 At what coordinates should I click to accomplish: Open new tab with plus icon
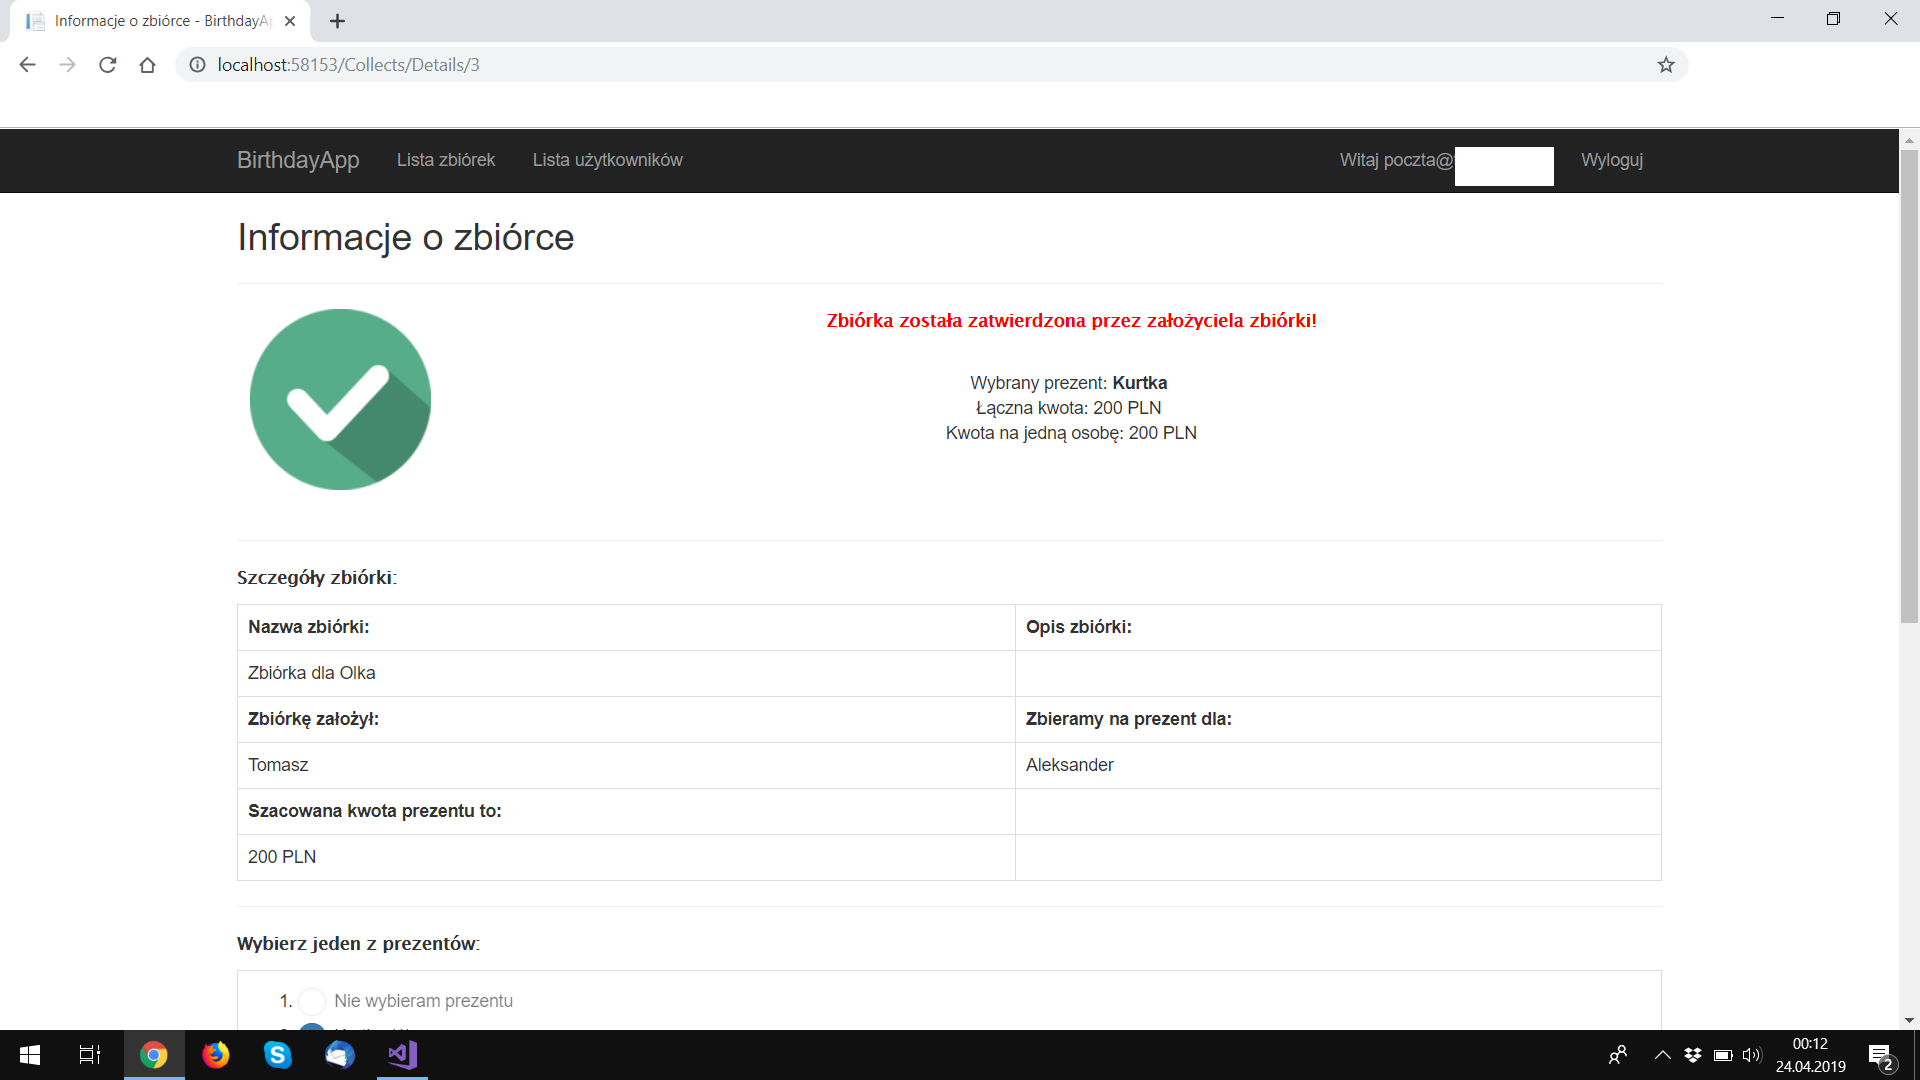tap(337, 21)
